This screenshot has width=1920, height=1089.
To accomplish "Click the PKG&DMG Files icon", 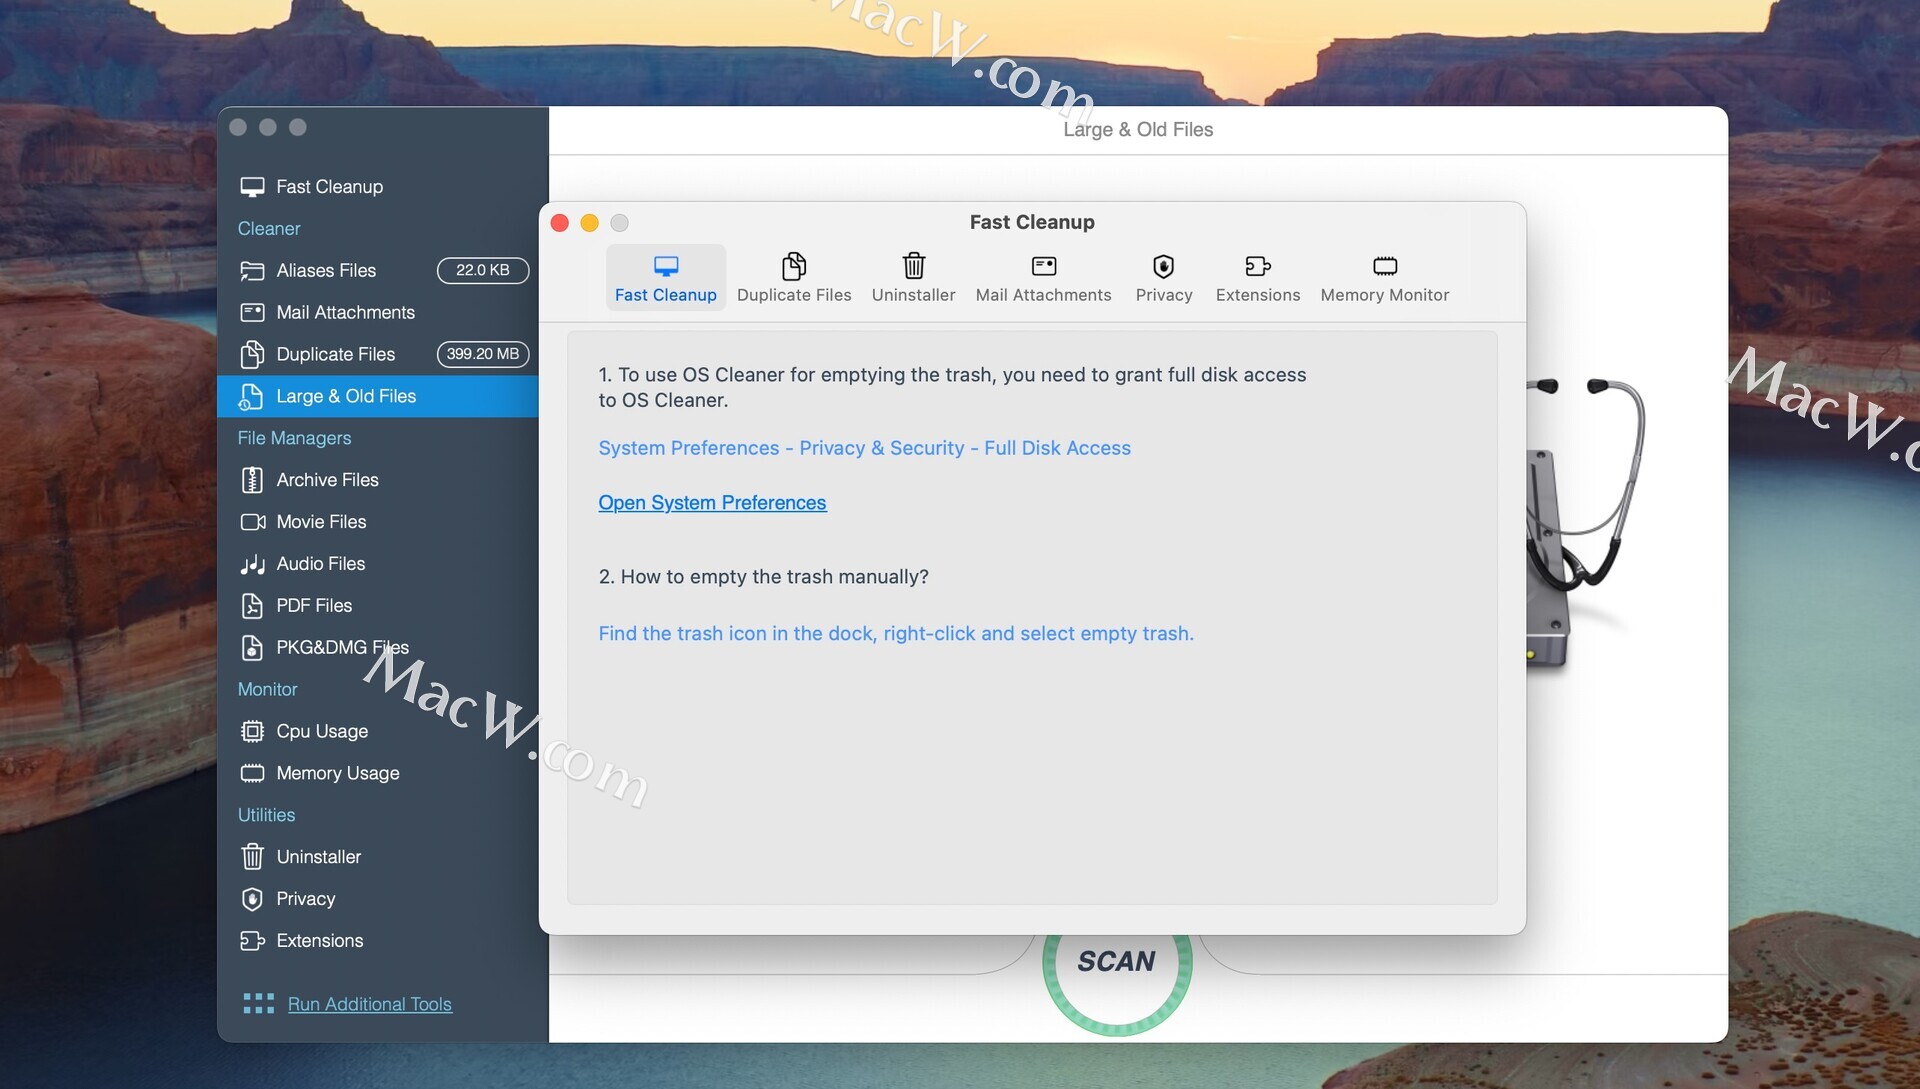I will coord(252,648).
